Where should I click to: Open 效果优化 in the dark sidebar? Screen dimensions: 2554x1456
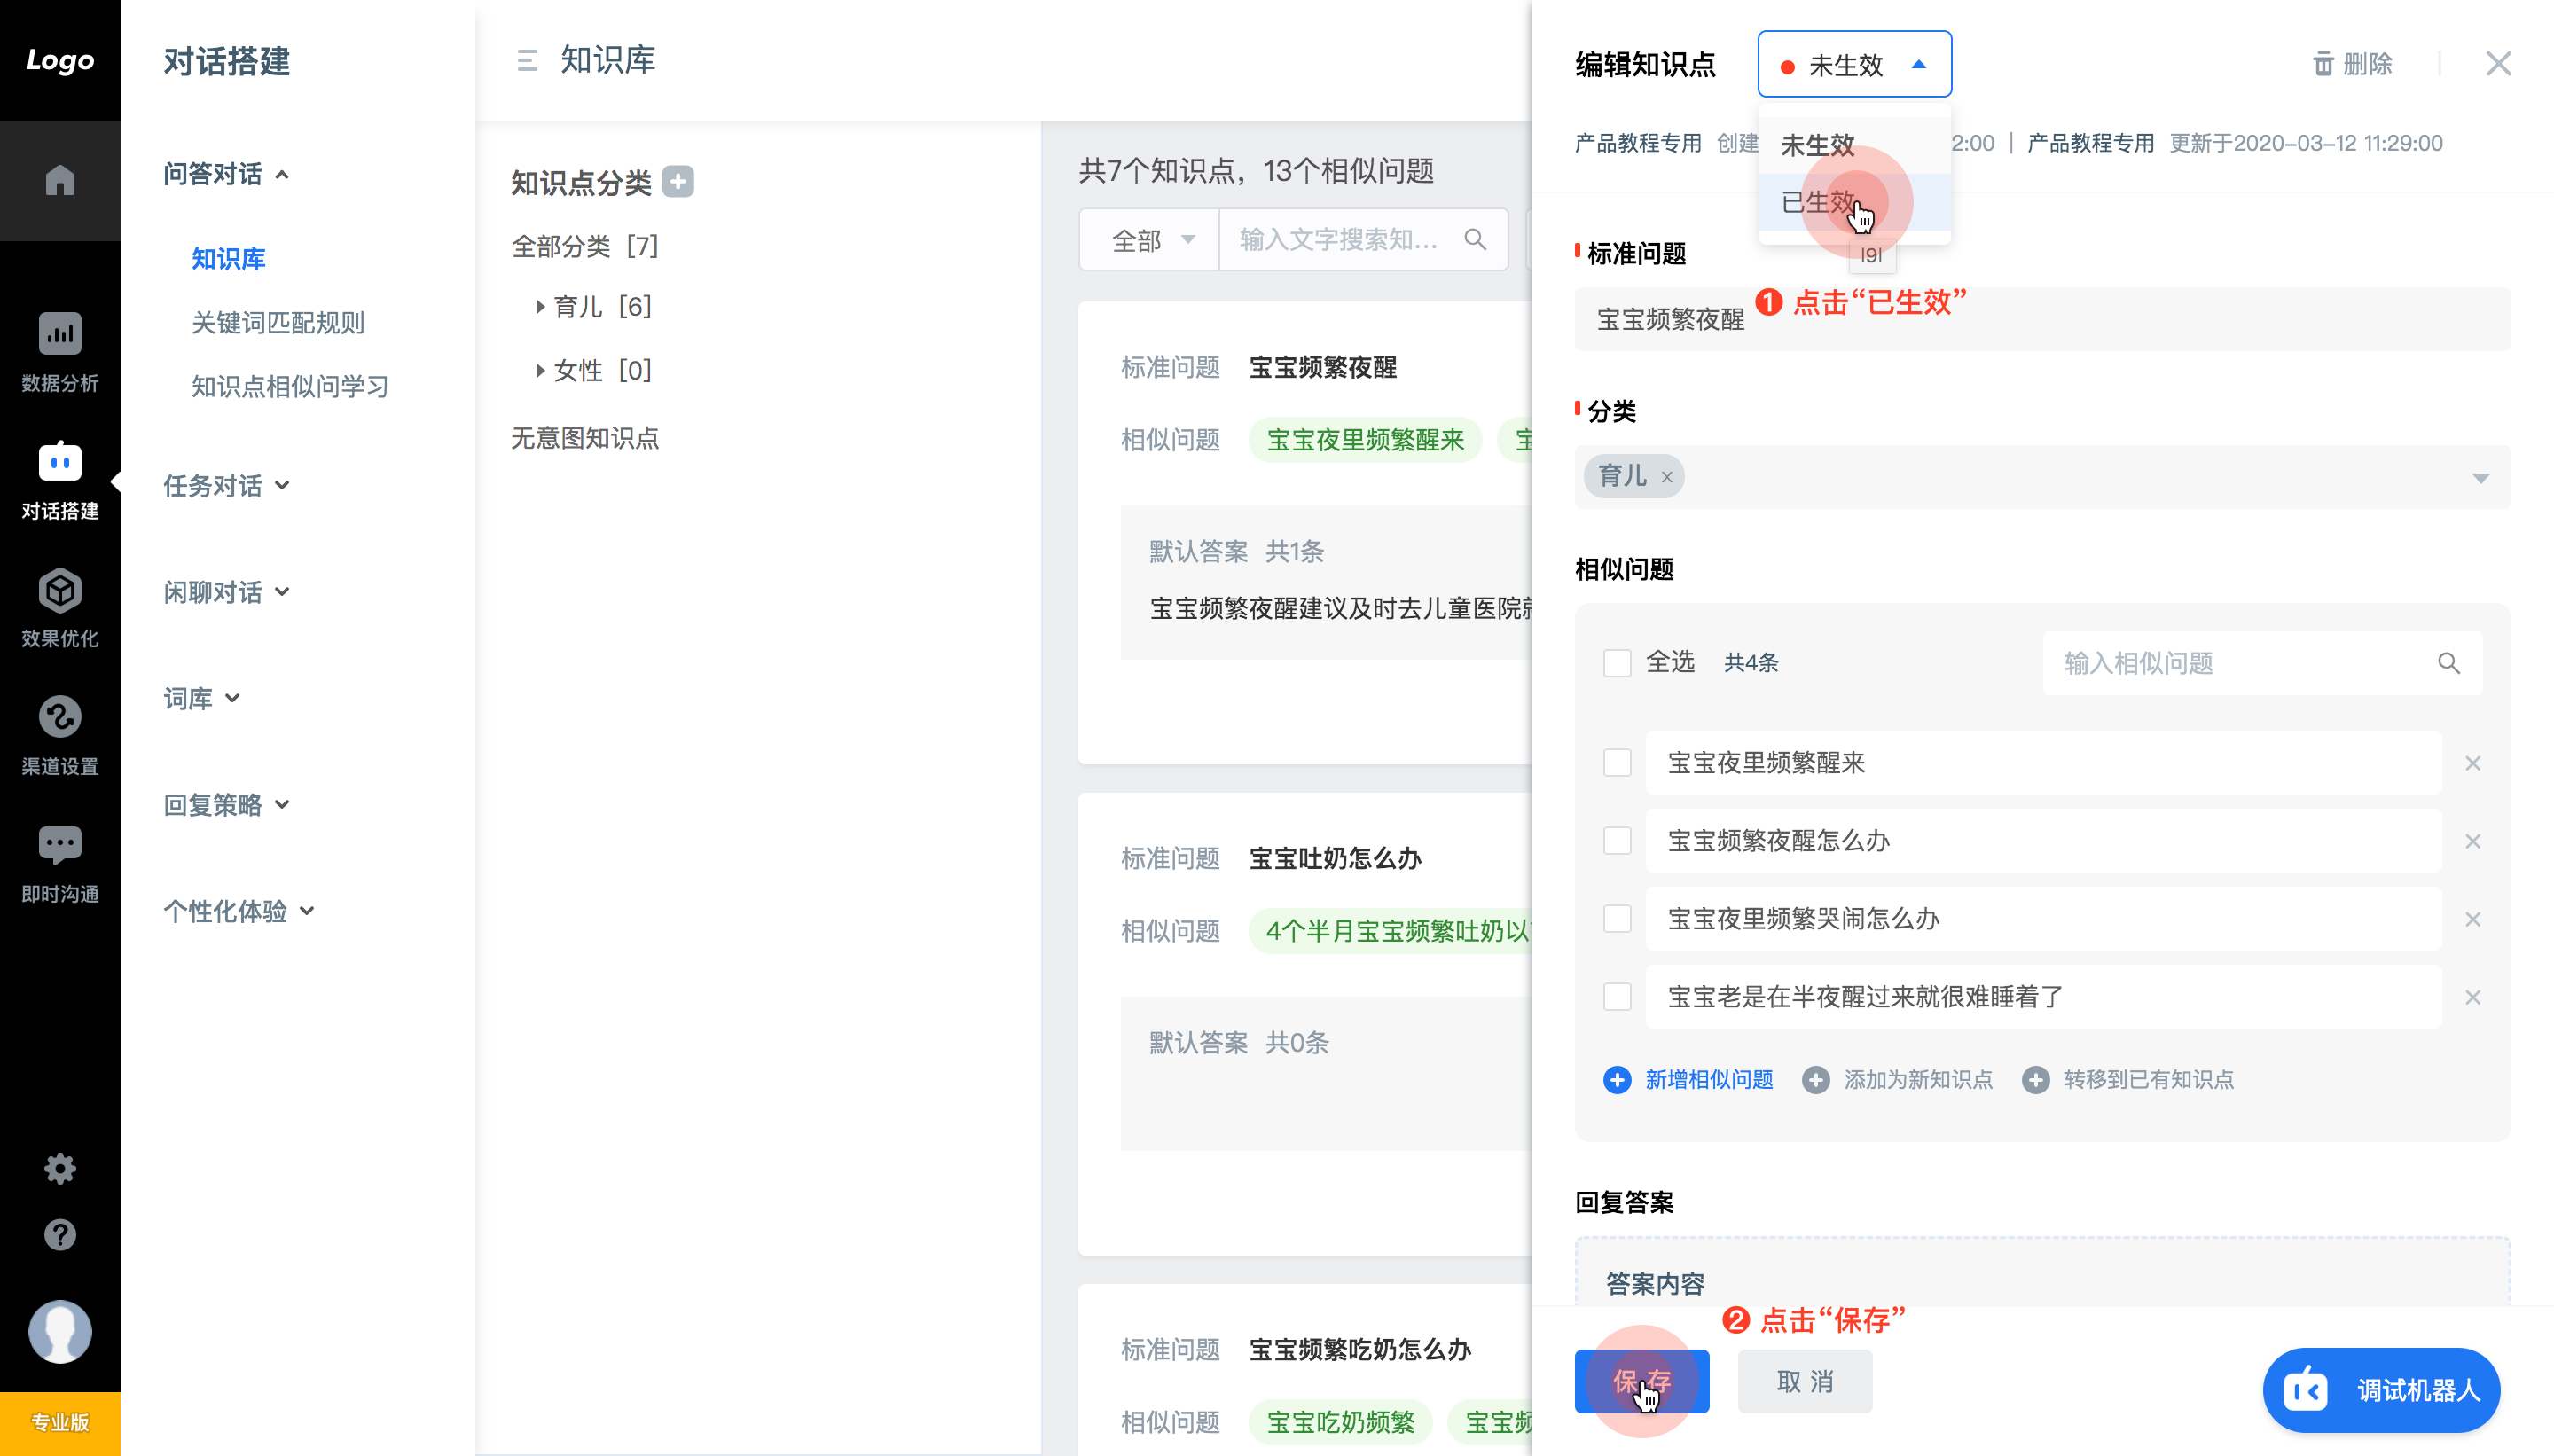click(x=60, y=608)
